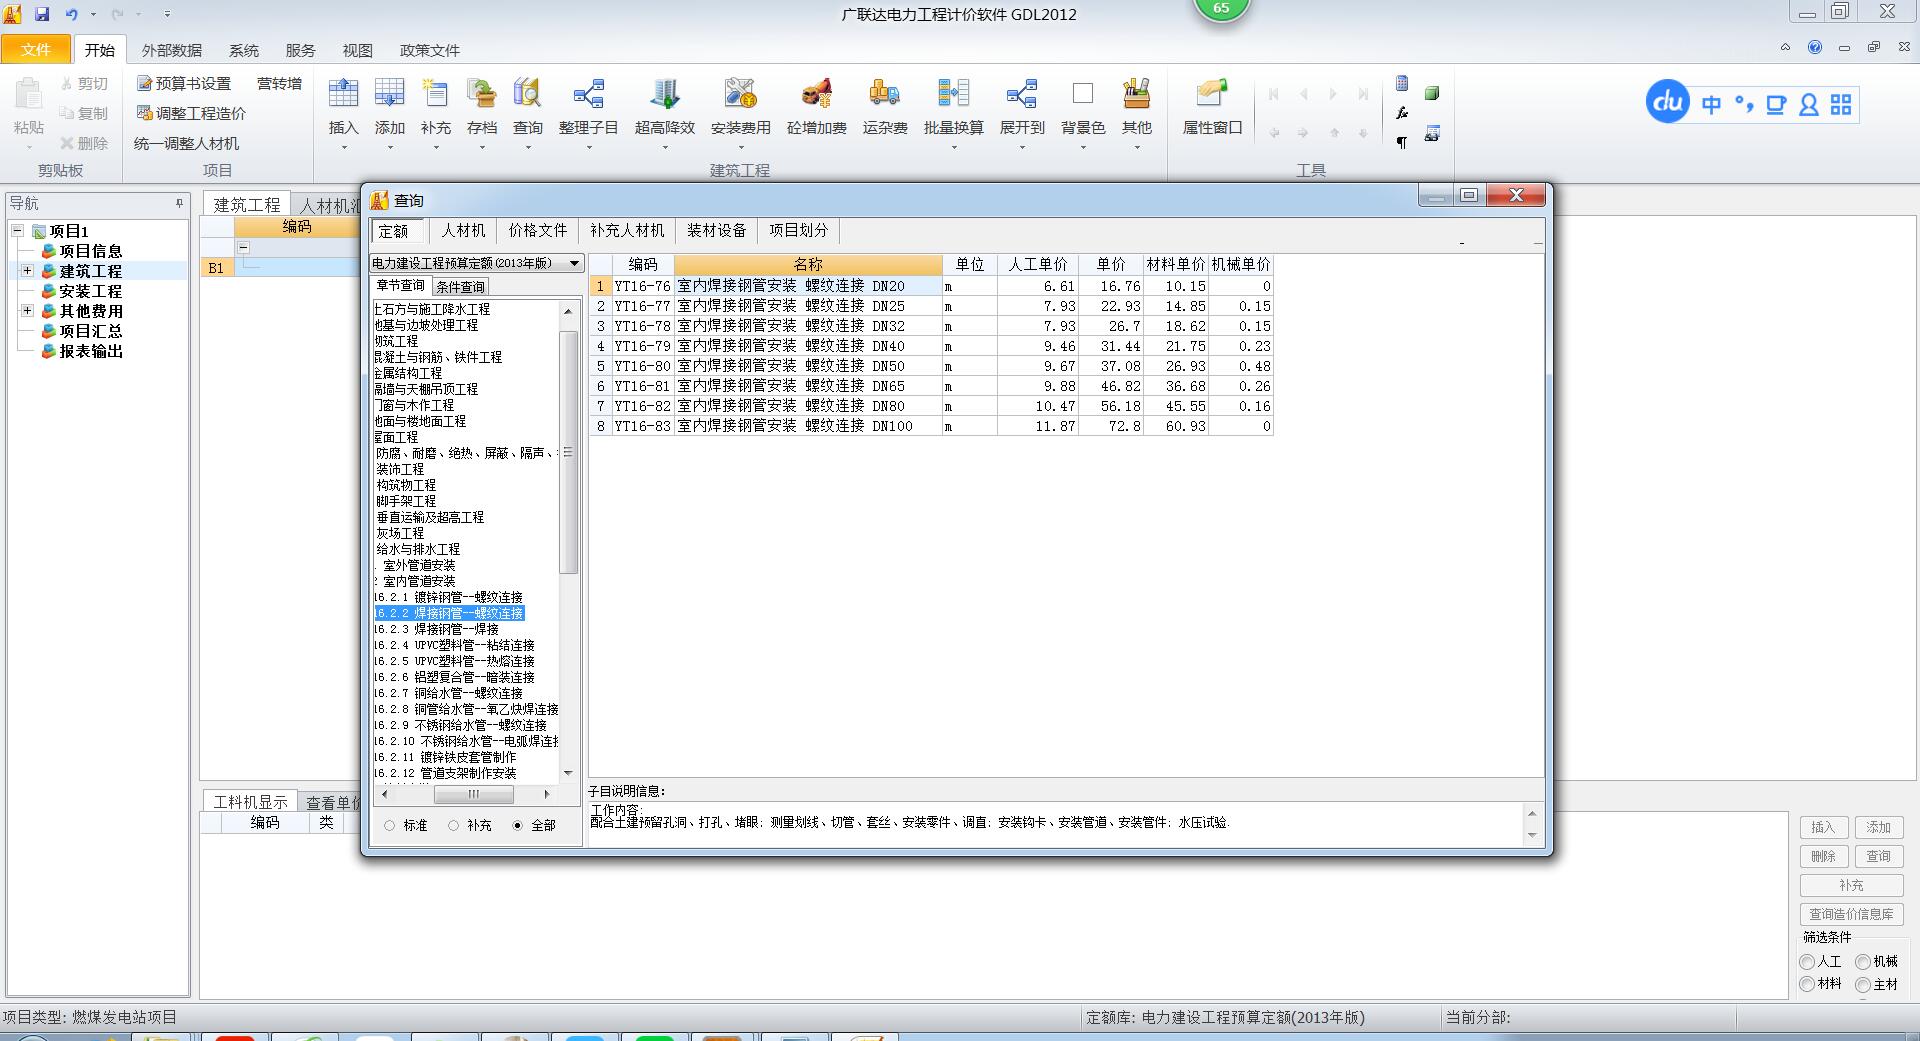Screen dimensions: 1920x1041
Task: Open the 文件 (File) menu
Action: [x=36, y=50]
